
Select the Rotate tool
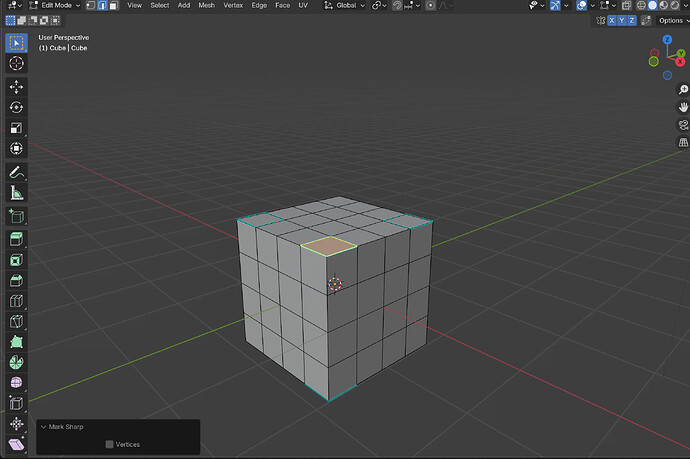tap(16, 107)
